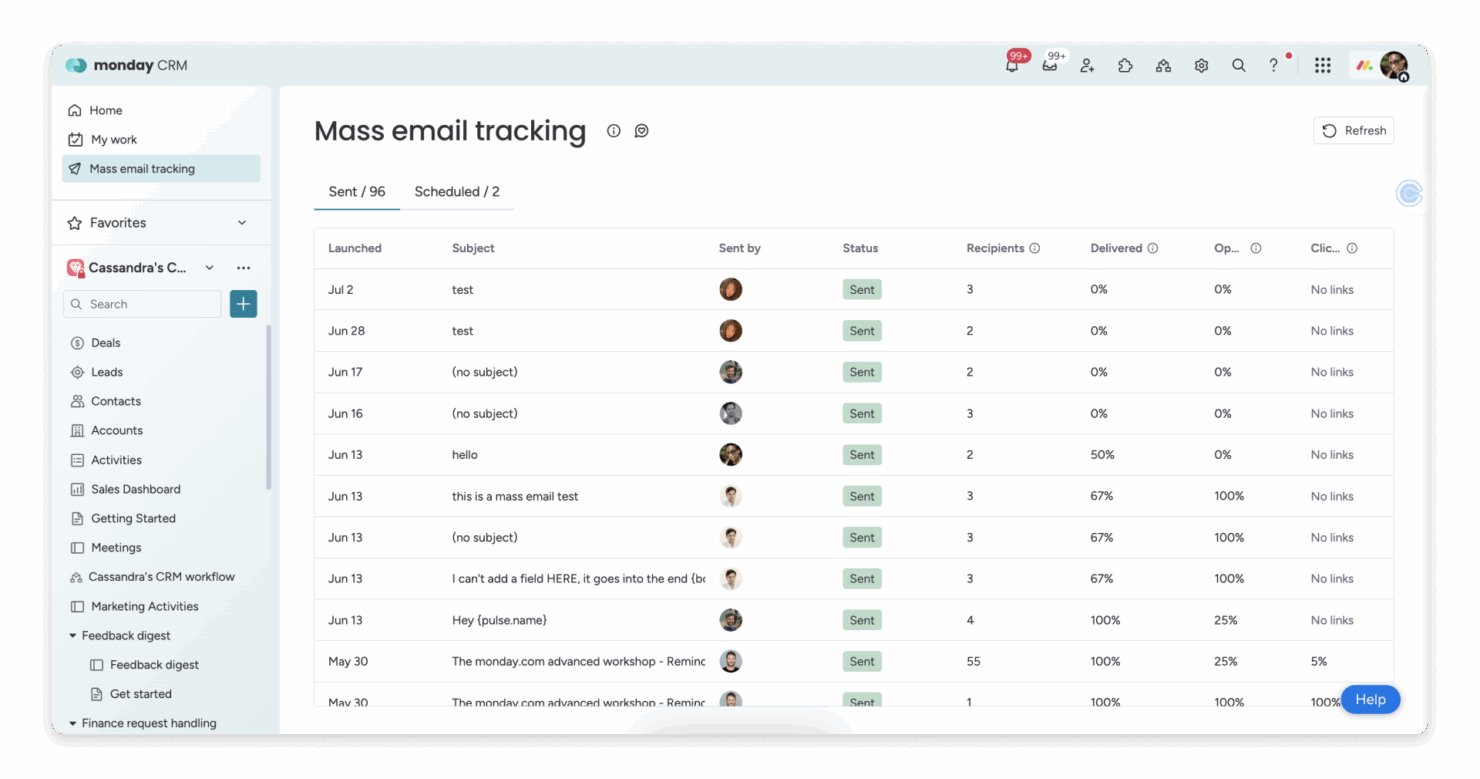Open the notifications bell
The width and height of the screenshot is (1480, 779).
(x=1012, y=65)
